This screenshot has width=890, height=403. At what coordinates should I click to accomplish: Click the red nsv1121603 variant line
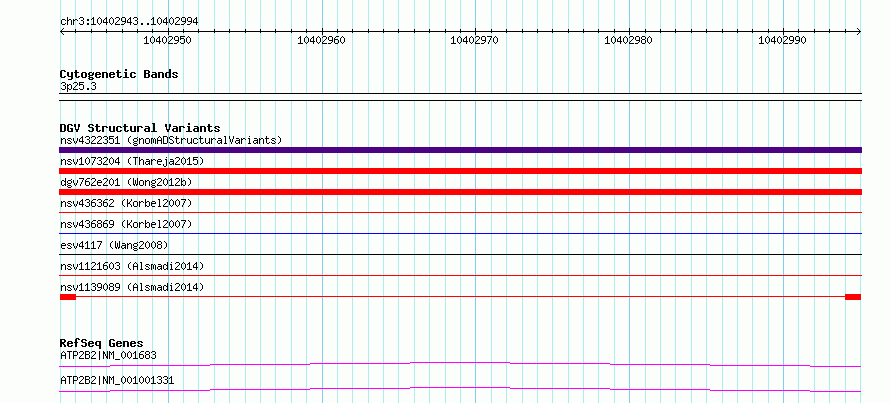coord(460,275)
